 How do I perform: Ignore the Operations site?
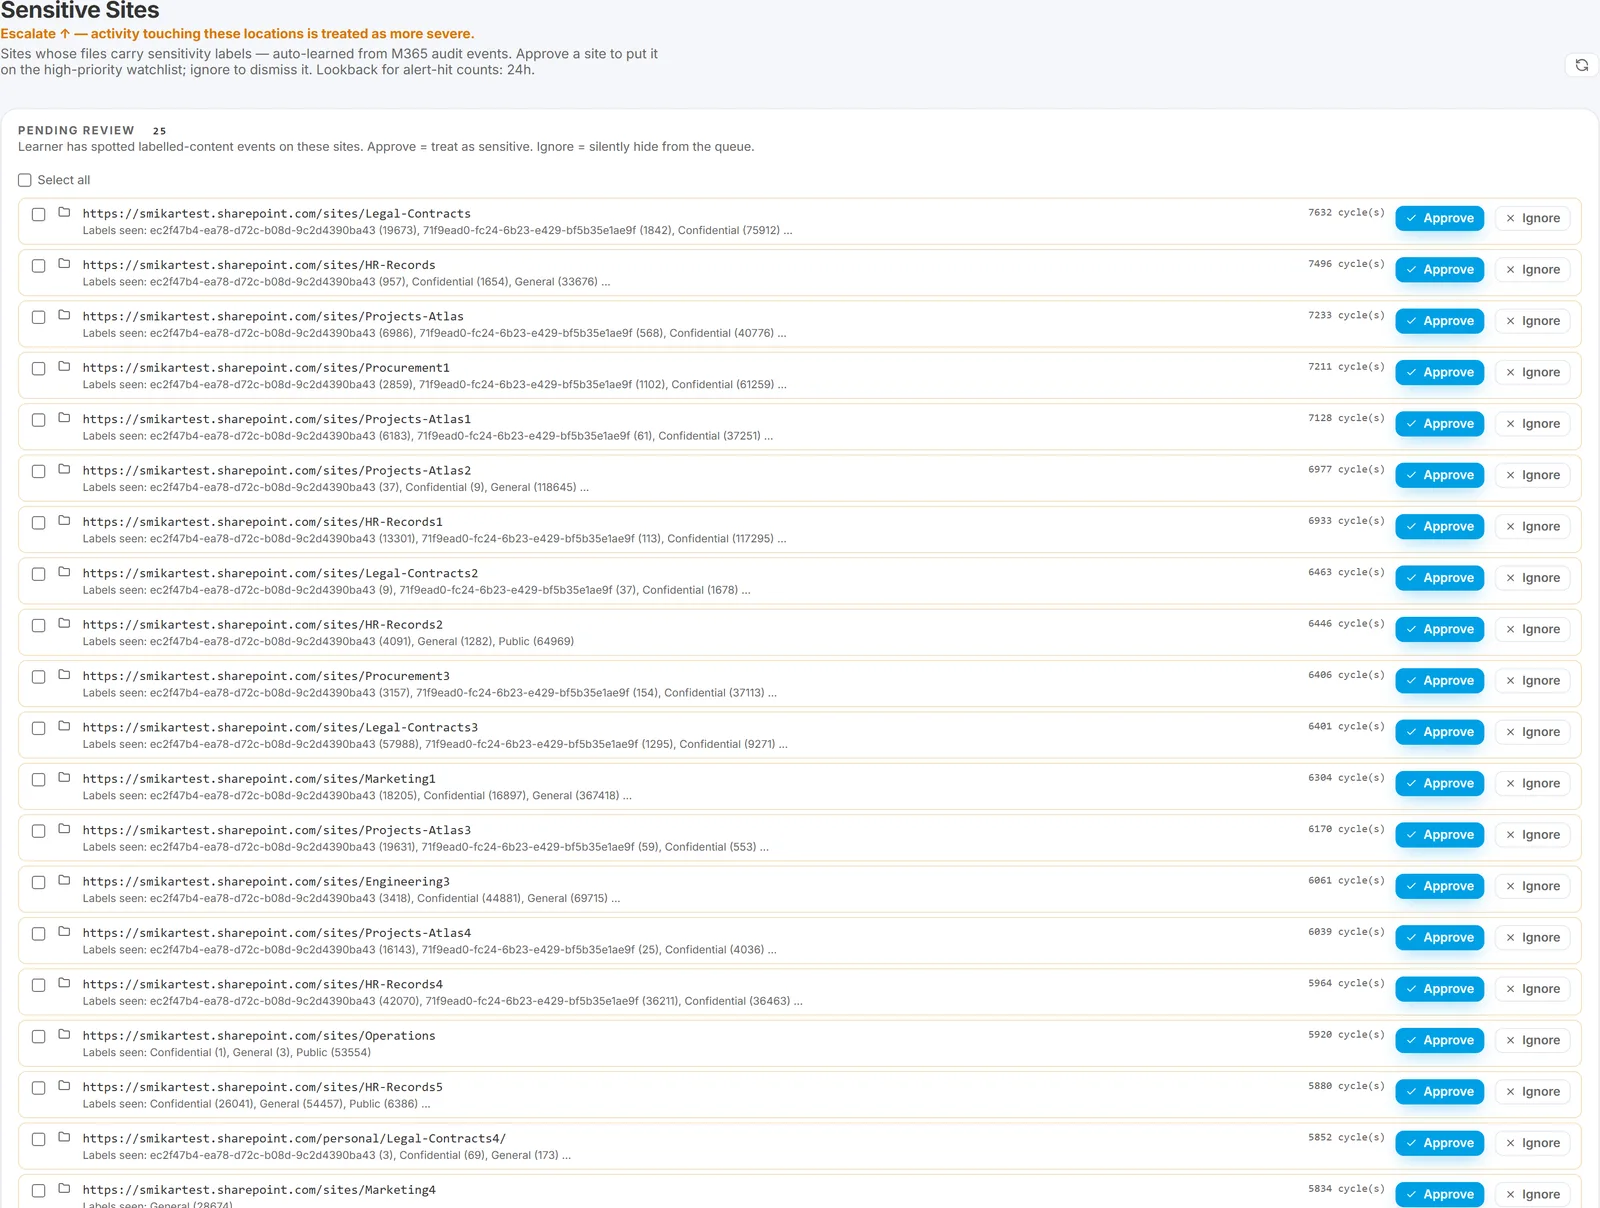[x=1532, y=1040]
